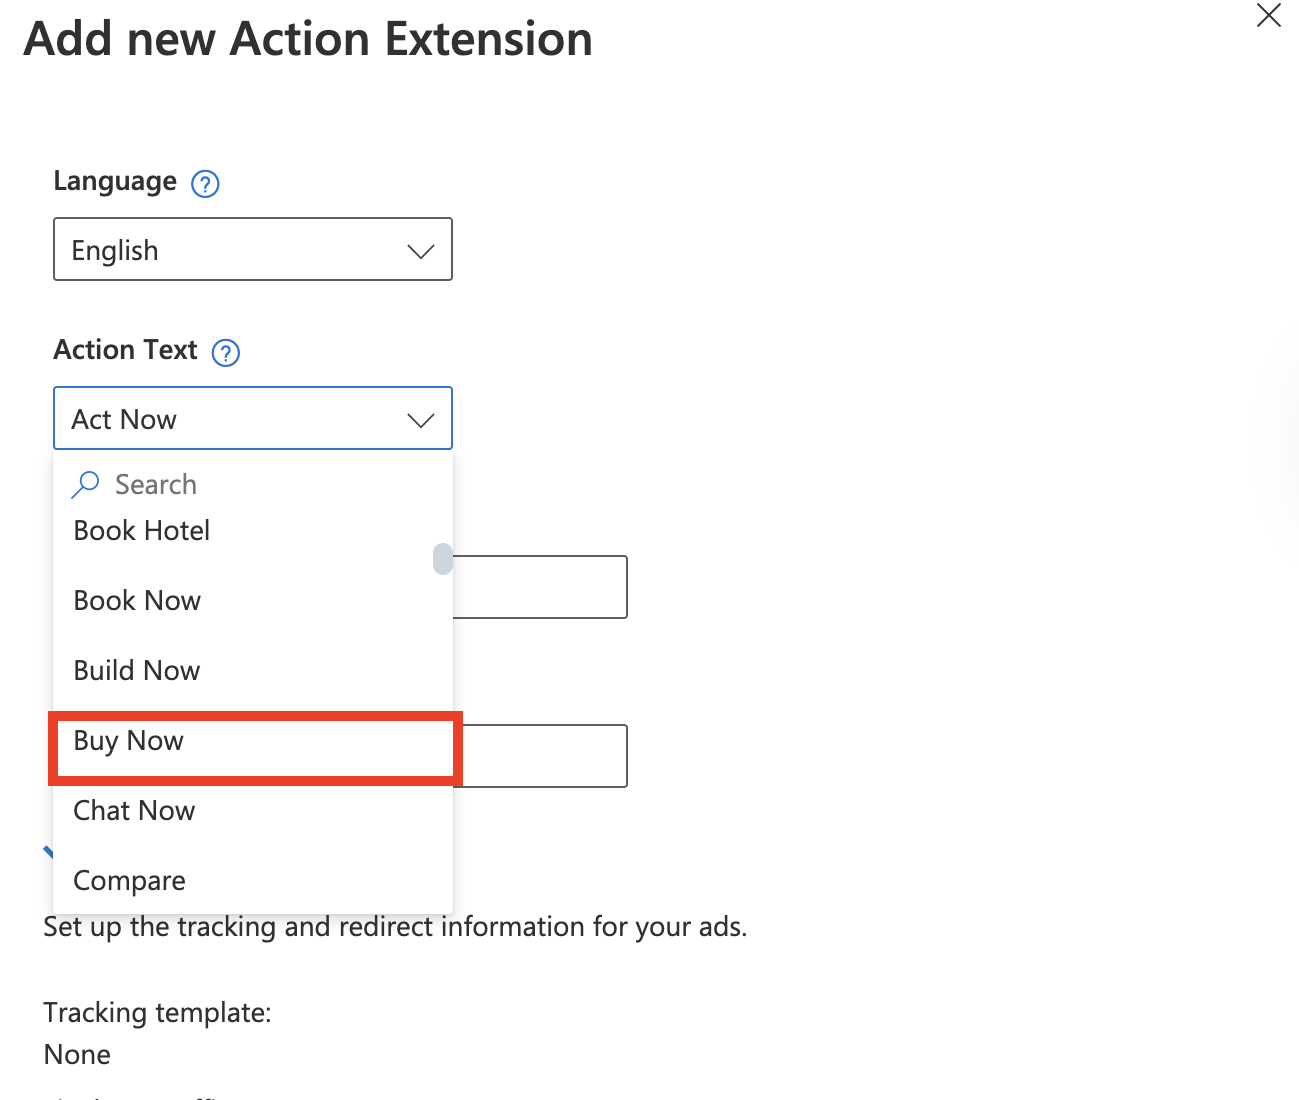Click the dropdown list scrollbar thumb
1299x1100 pixels.
click(442, 559)
